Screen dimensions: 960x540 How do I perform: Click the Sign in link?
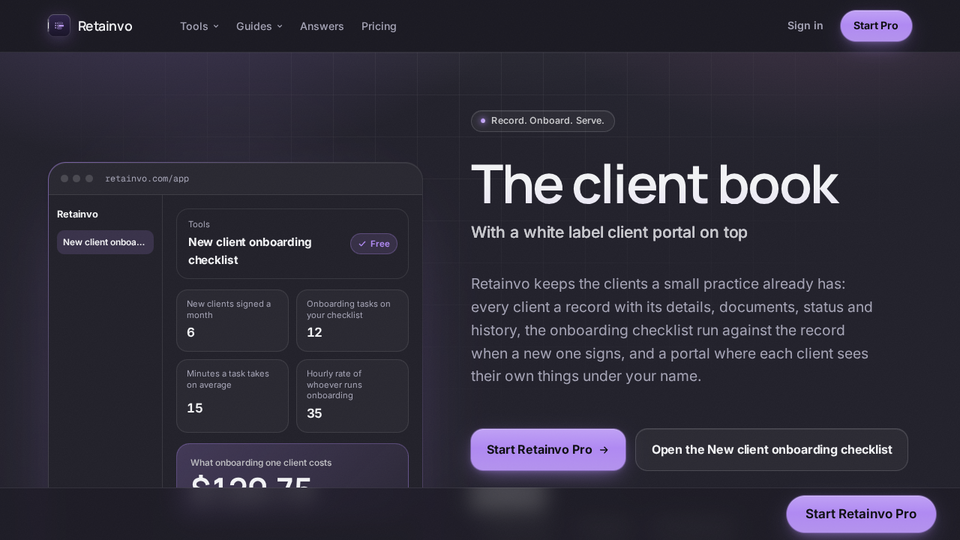coord(804,26)
